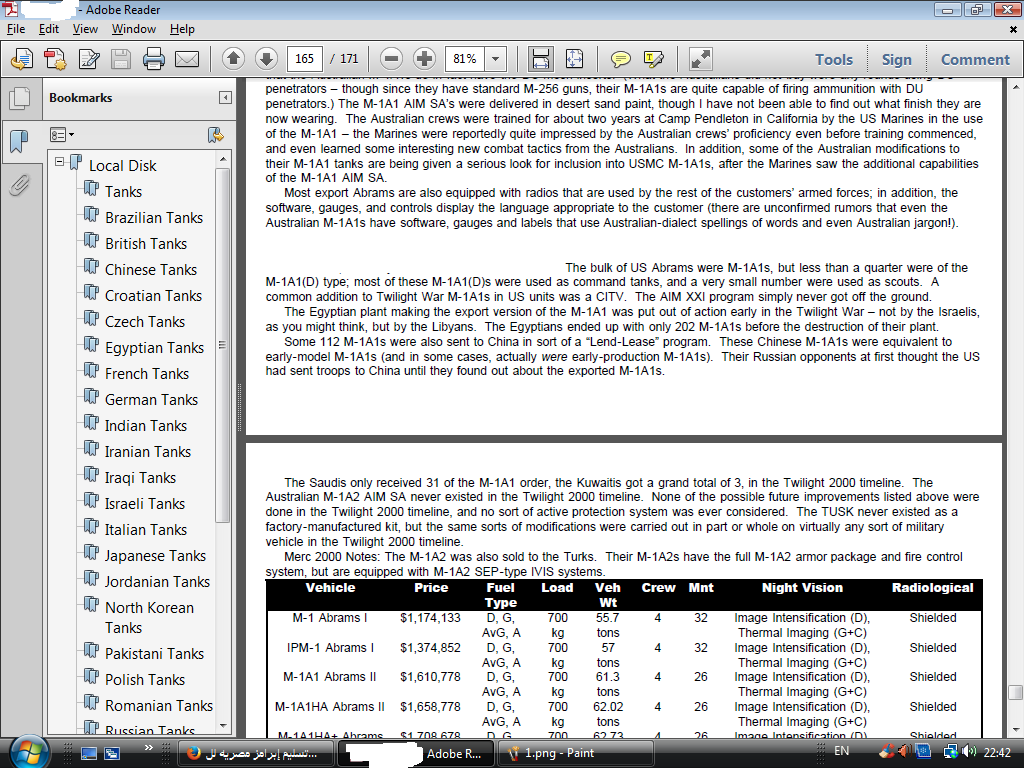This screenshot has width=1024, height=768.
Task: Open the Window menu
Action: click(x=133, y=29)
